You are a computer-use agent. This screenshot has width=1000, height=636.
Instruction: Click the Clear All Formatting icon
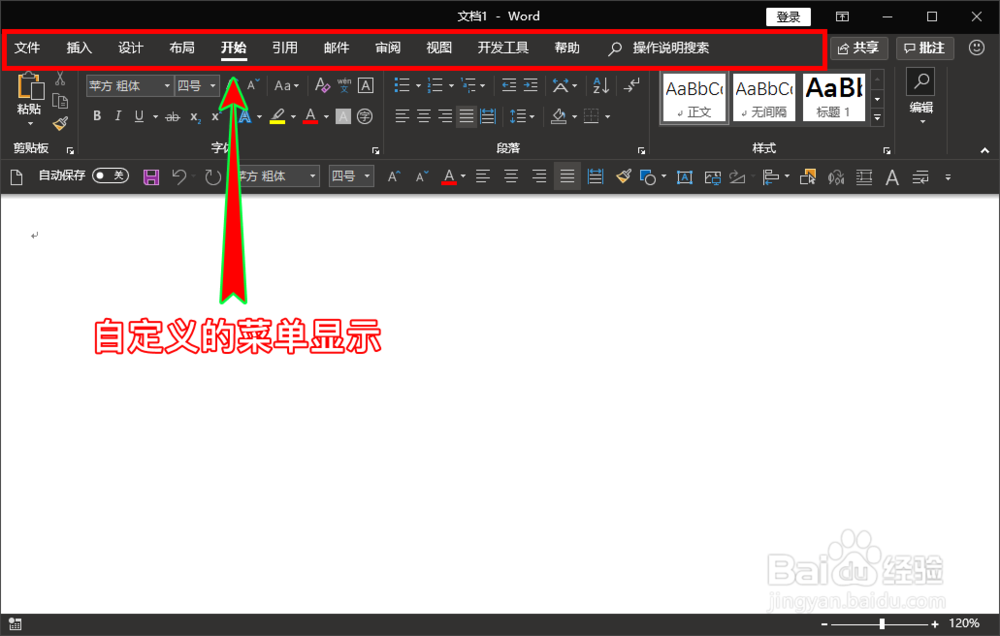coord(321,84)
